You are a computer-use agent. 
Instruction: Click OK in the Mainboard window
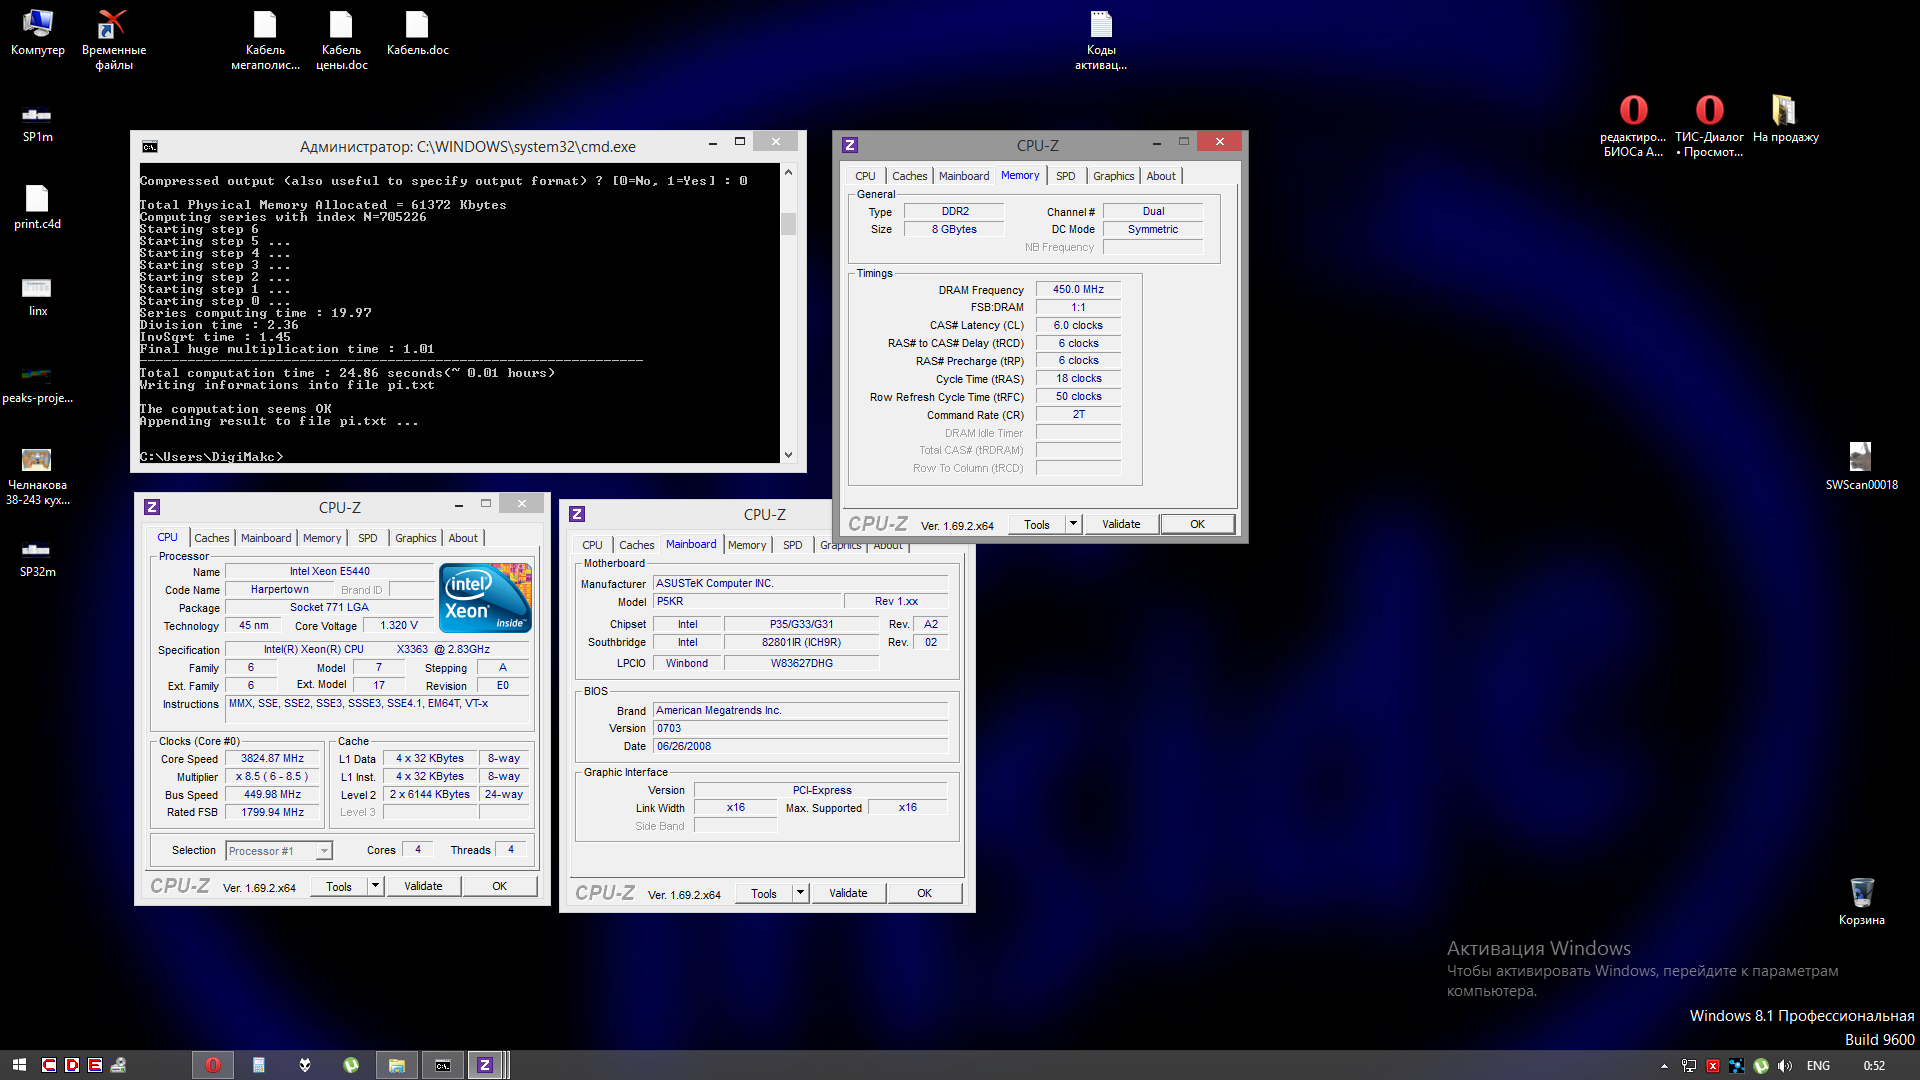(x=925, y=893)
